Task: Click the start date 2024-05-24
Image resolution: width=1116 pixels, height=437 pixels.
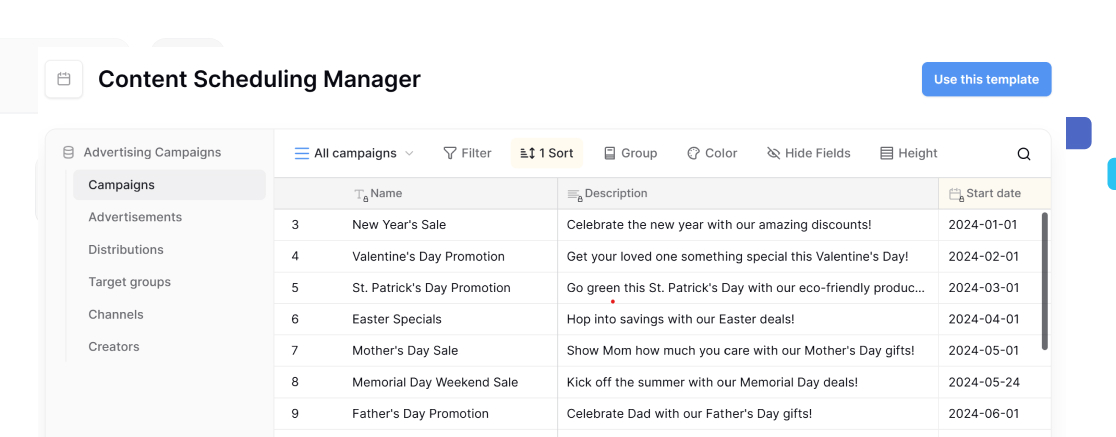Action: [984, 382]
